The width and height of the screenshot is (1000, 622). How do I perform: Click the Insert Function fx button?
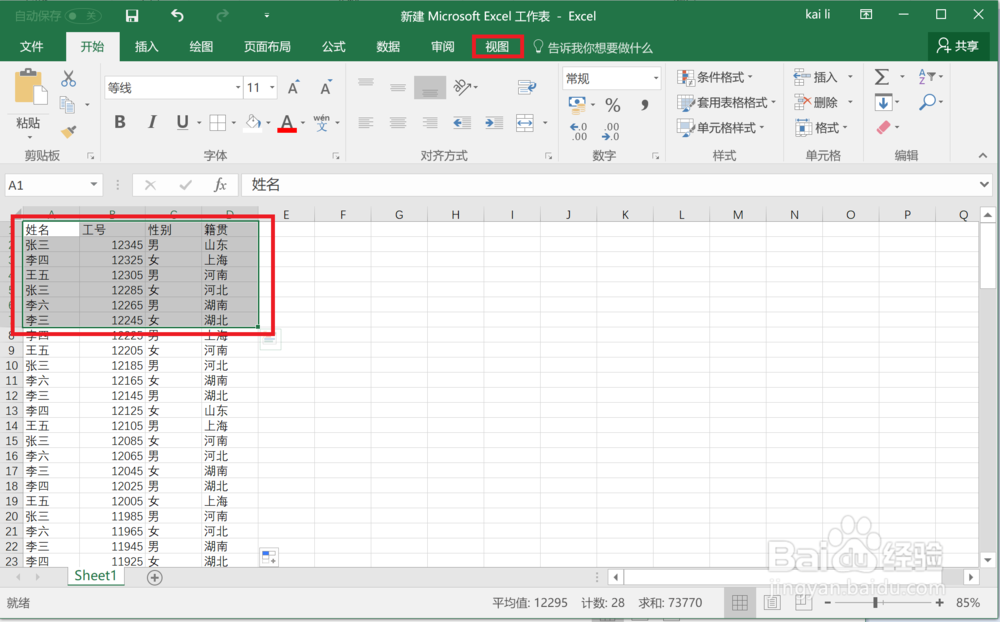click(x=220, y=185)
